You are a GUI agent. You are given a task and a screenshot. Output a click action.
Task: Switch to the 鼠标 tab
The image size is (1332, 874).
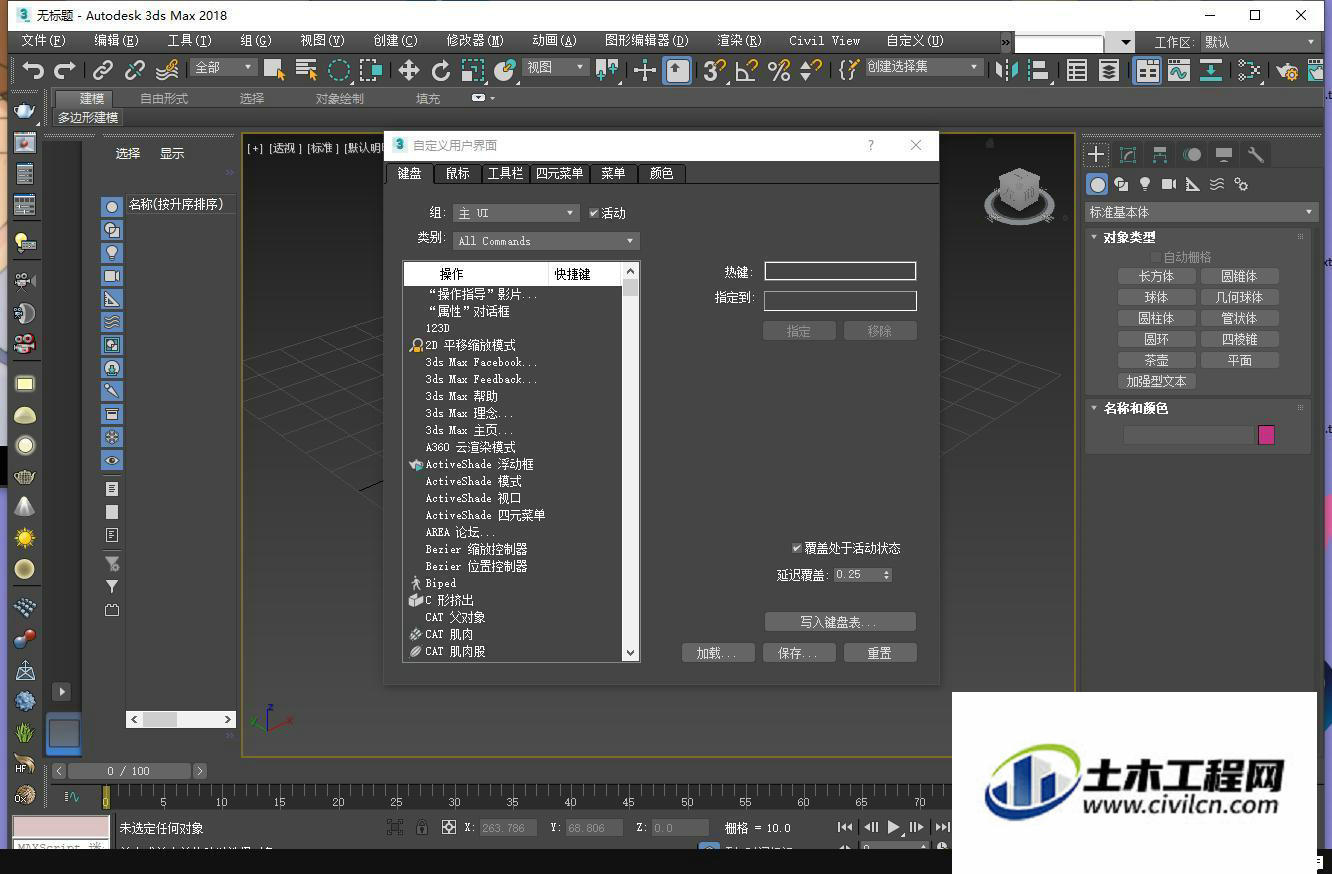[x=457, y=173]
